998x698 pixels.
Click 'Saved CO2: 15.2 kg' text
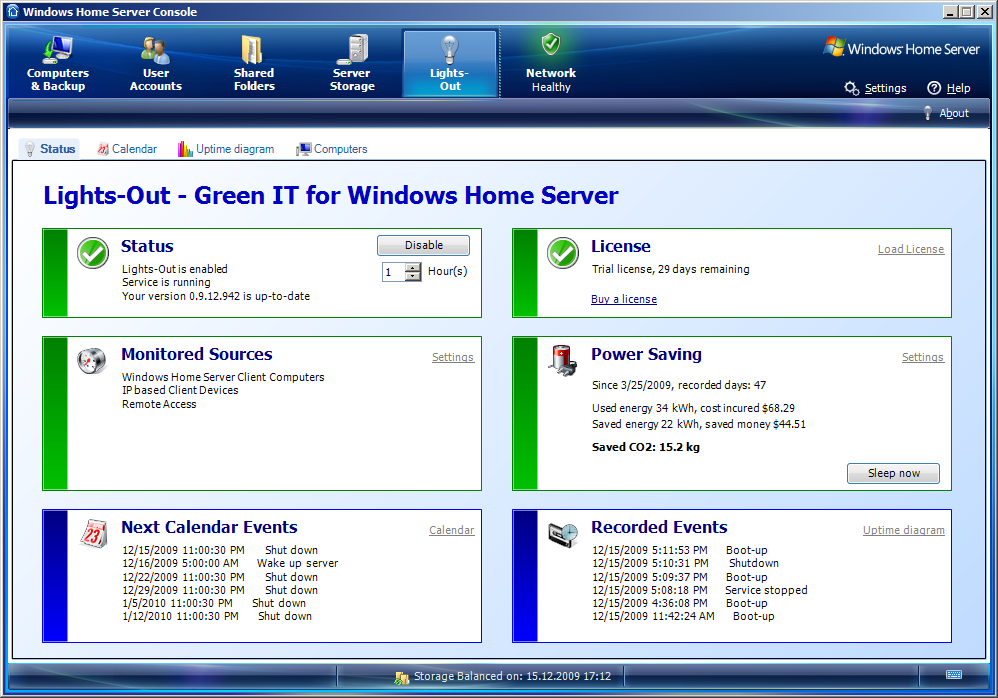pos(645,447)
